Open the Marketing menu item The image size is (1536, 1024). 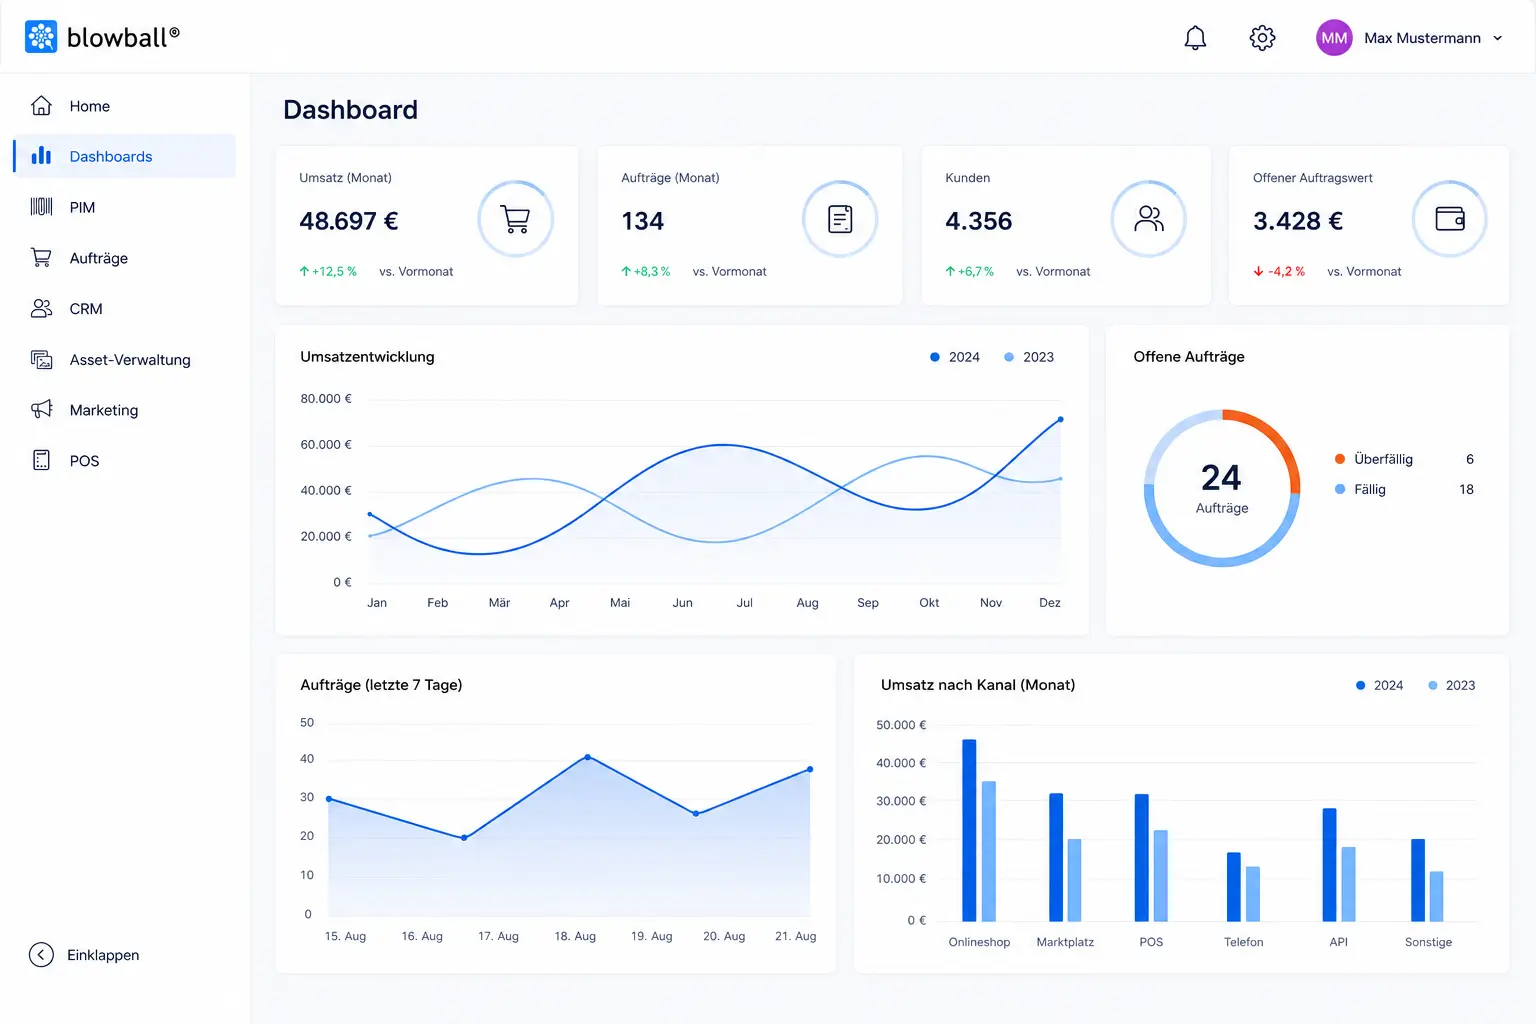click(x=125, y=410)
